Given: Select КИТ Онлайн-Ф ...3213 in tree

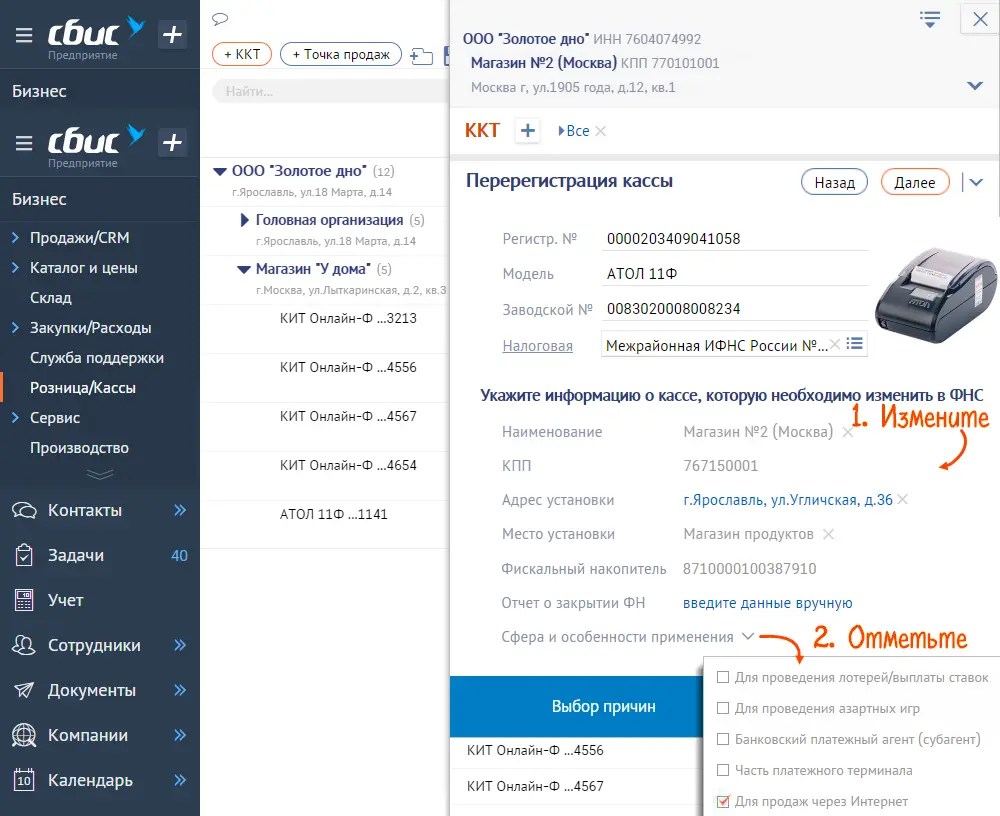Looking at the screenshot, I should (x=348, y=318).
